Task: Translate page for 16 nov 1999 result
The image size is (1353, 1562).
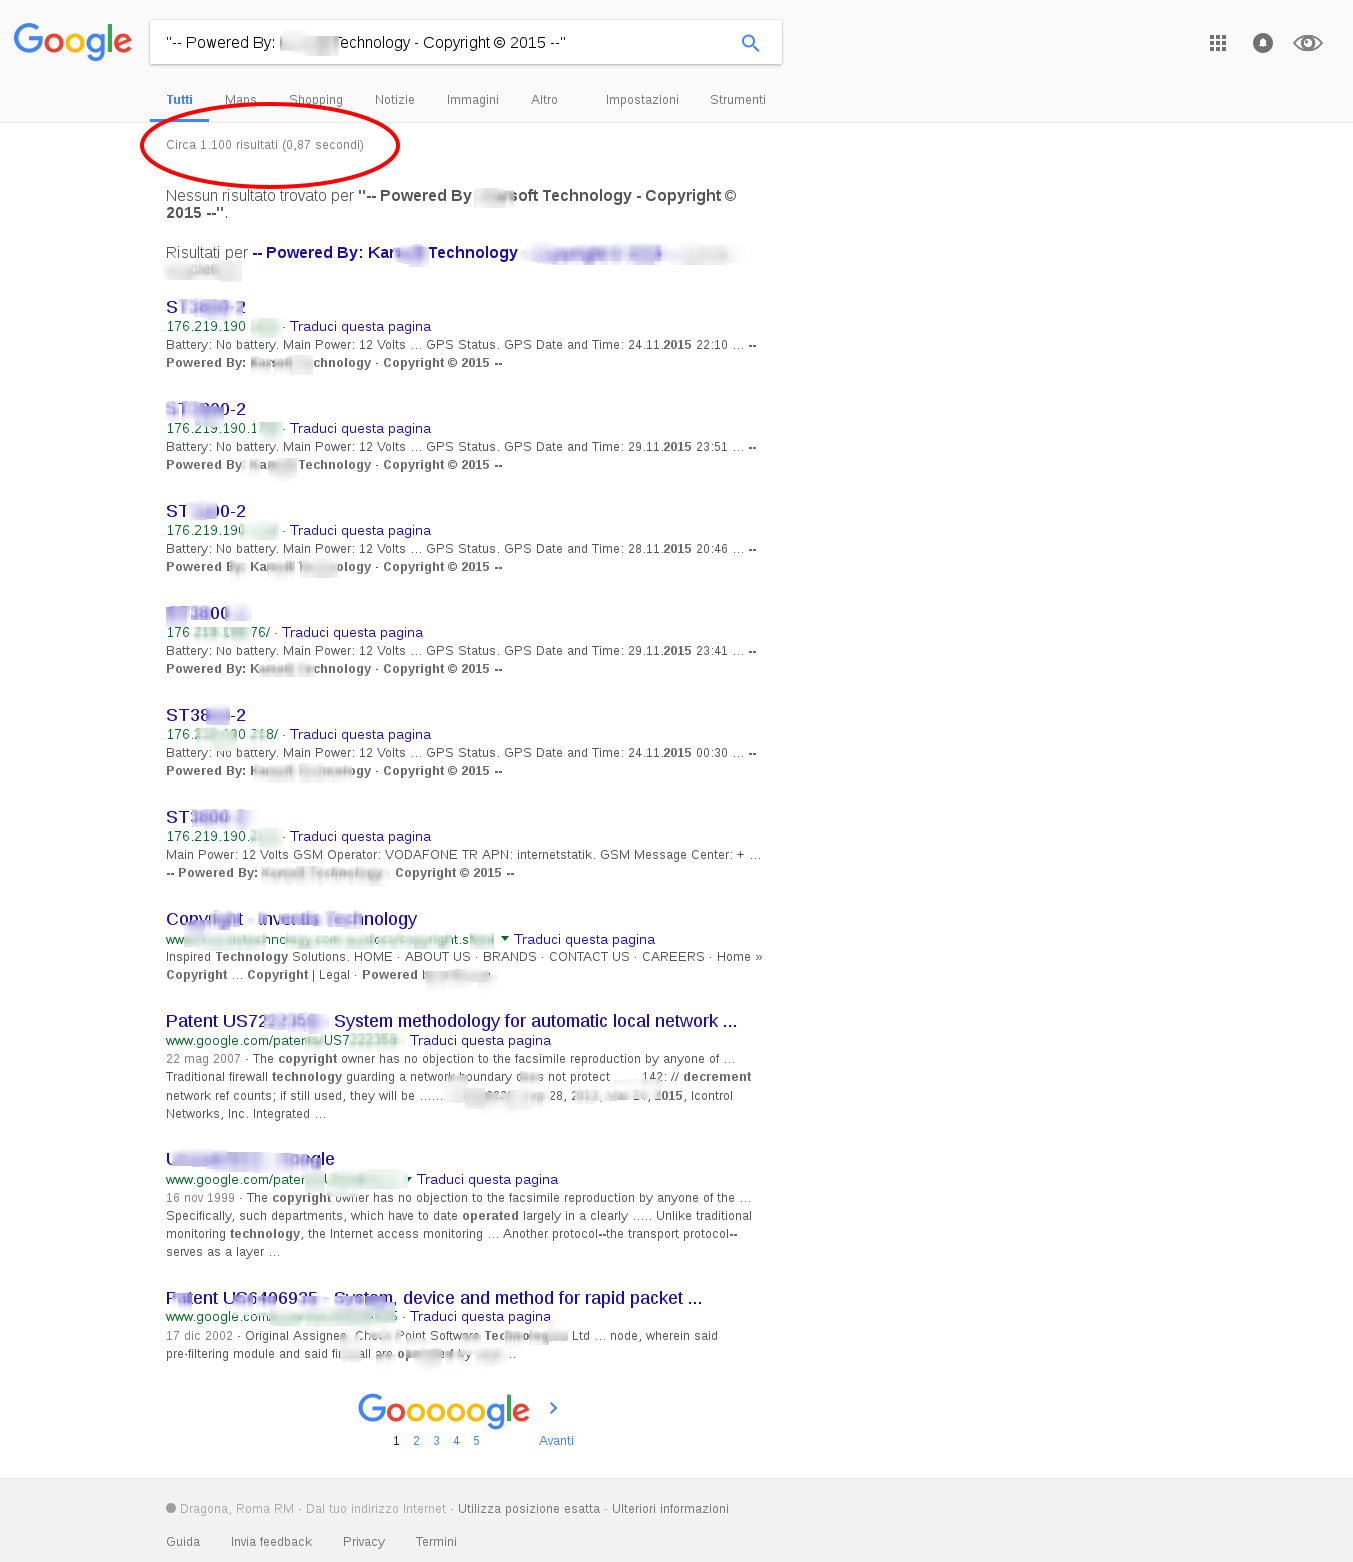Action: 487,1180
